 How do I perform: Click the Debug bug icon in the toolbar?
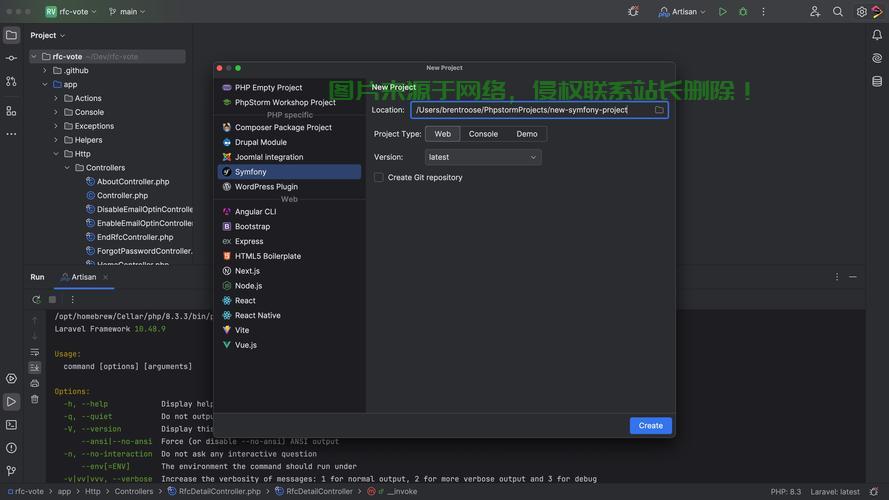coord(743,12)
